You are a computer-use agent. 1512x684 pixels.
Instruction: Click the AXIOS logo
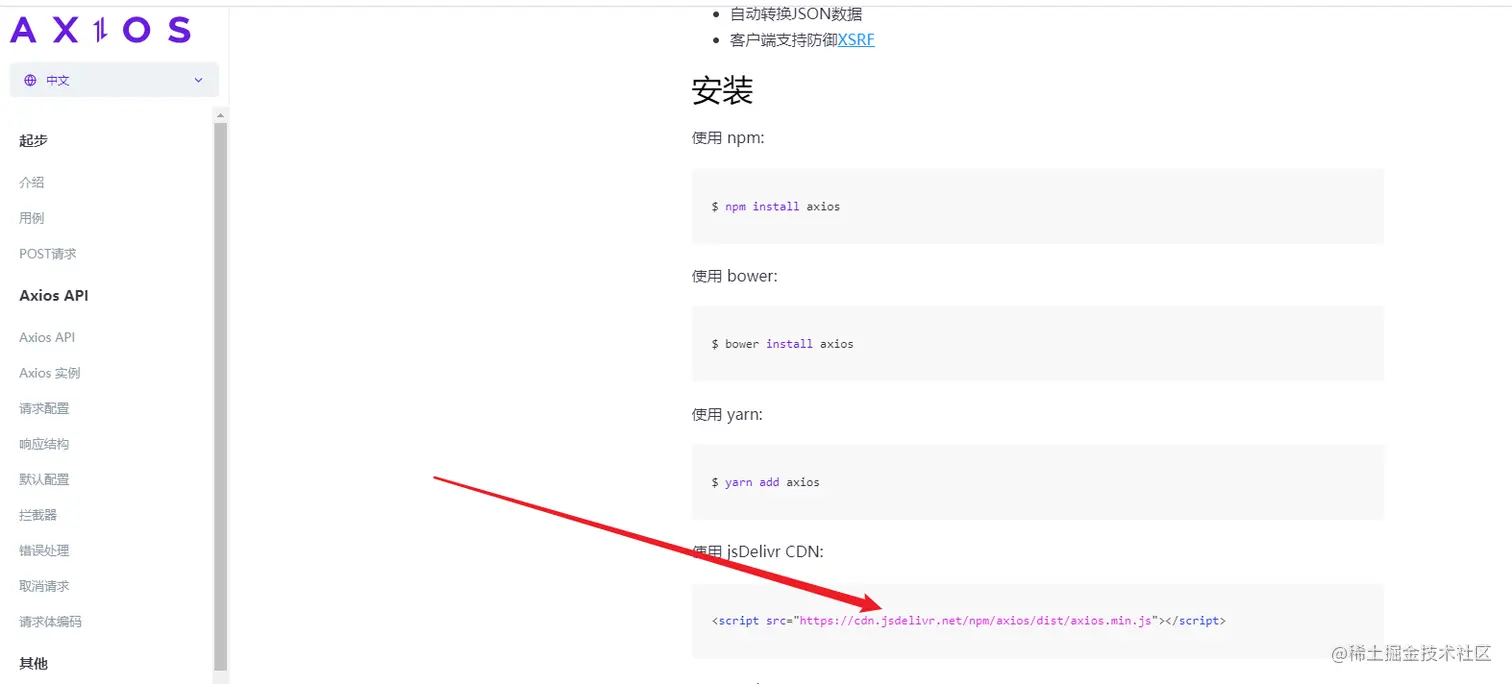pos(100,30)
